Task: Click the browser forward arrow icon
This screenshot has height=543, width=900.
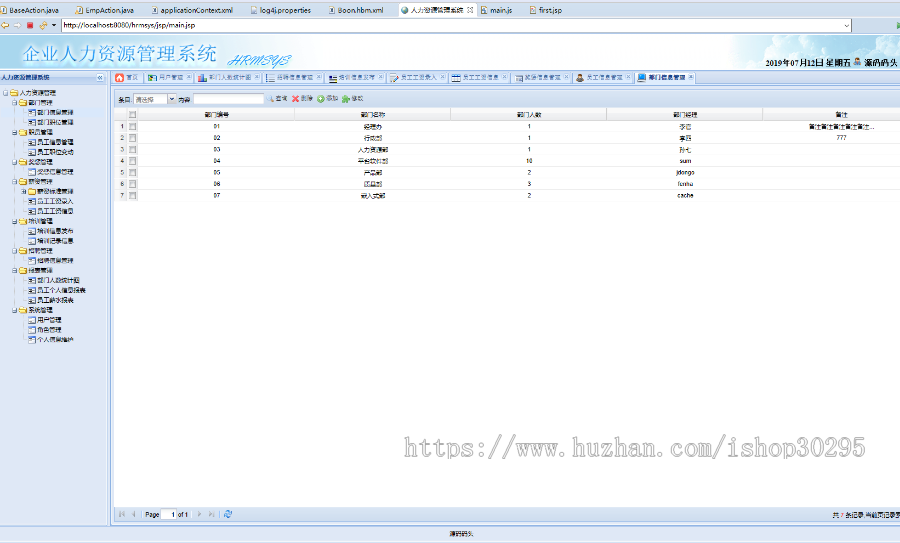Action: tap(17, 25)
